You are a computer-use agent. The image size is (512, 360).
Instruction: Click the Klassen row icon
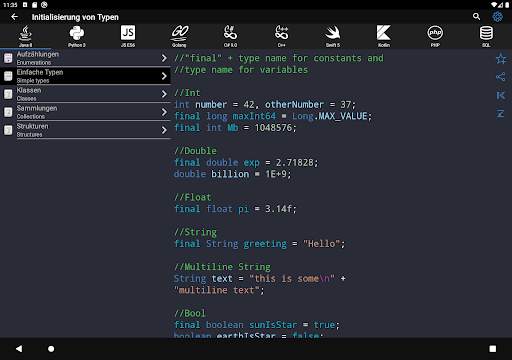tap(8, 94)
